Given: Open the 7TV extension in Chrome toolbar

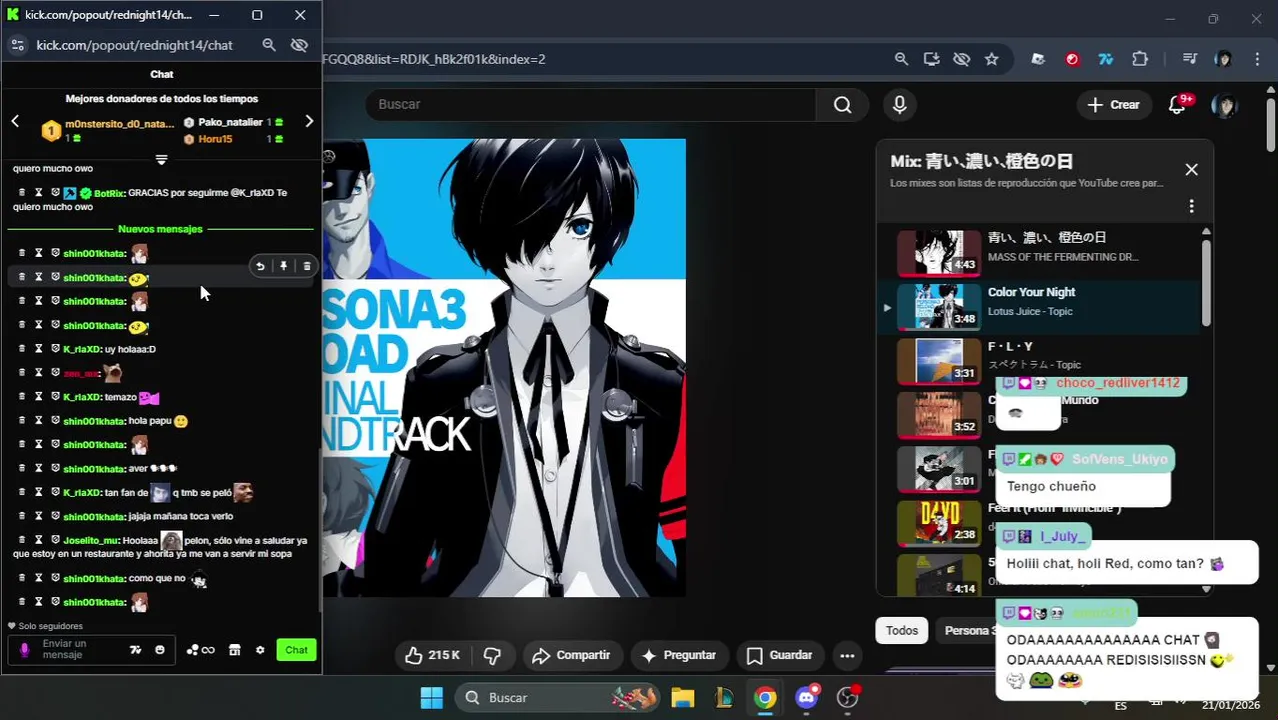Looking at the screenshot, I should tap(1106, 59).
